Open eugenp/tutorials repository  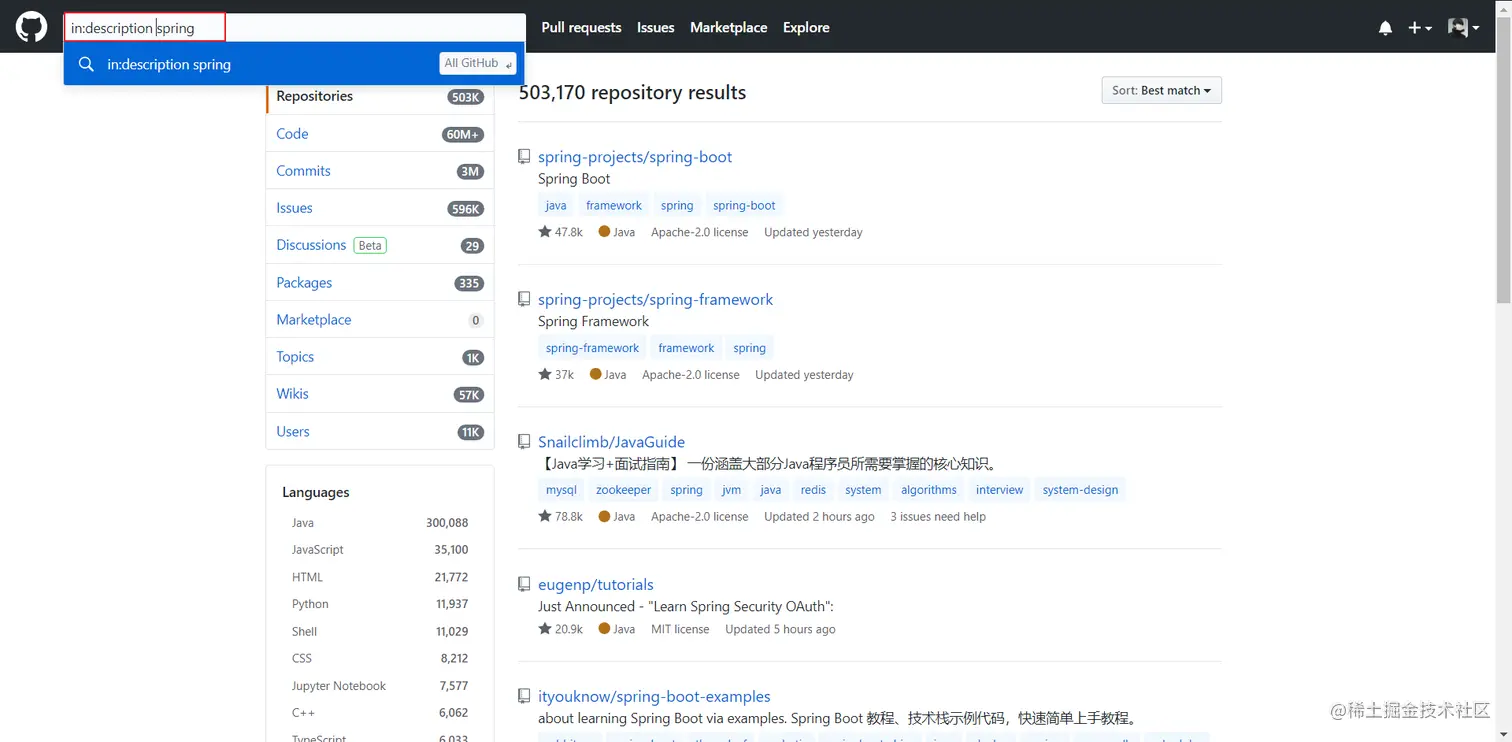click(x=595, y=585)
